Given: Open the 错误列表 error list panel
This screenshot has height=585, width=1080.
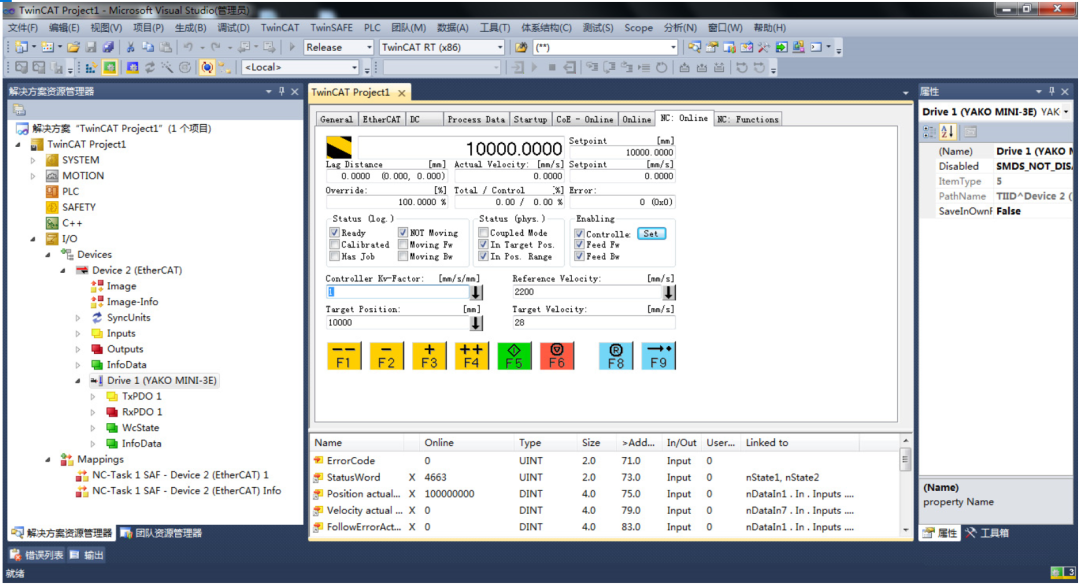Looking at the screenshot, I should click(38, 555).
